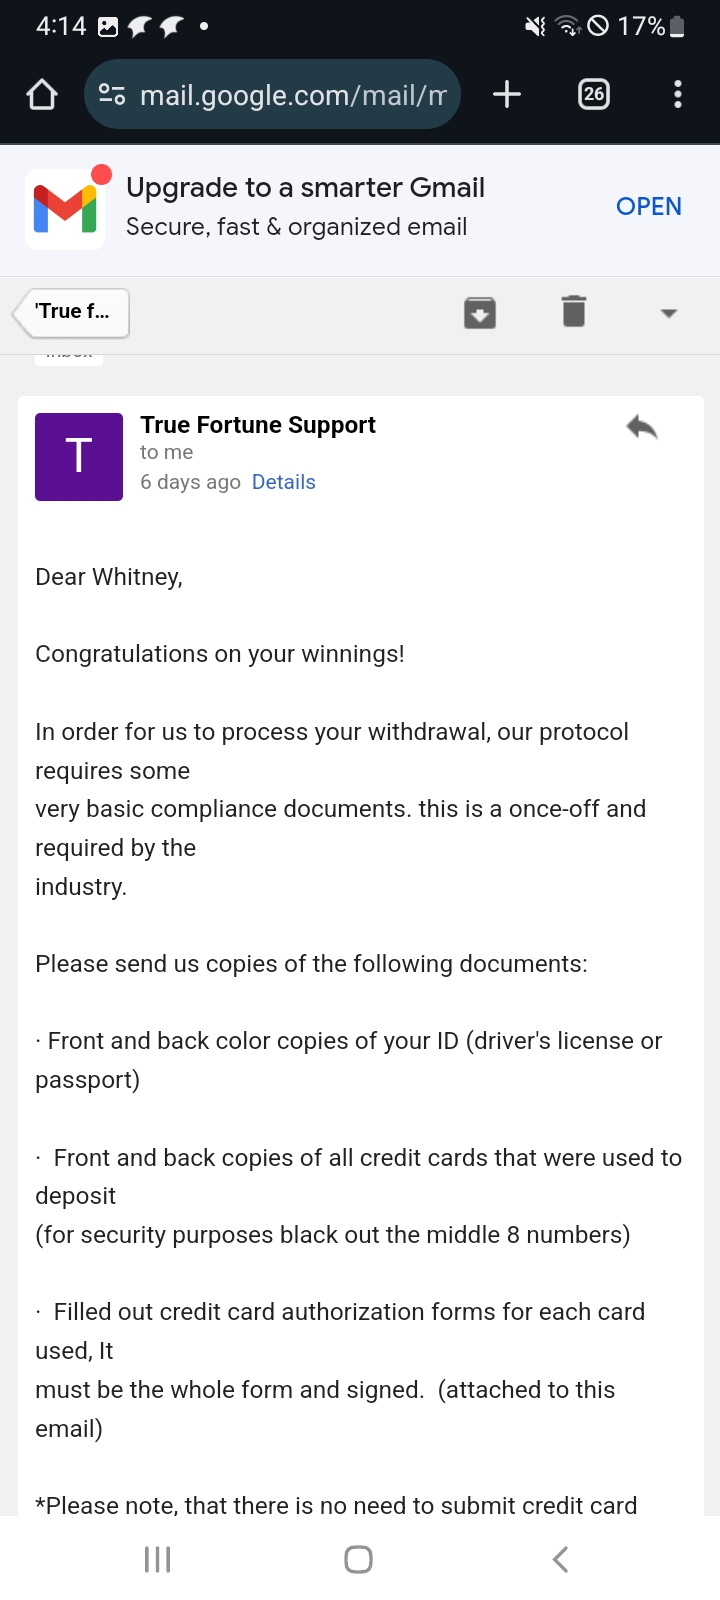720x1600 pixels.
Task: Go back to 'True f...' results
Action: tap(71, 313)
